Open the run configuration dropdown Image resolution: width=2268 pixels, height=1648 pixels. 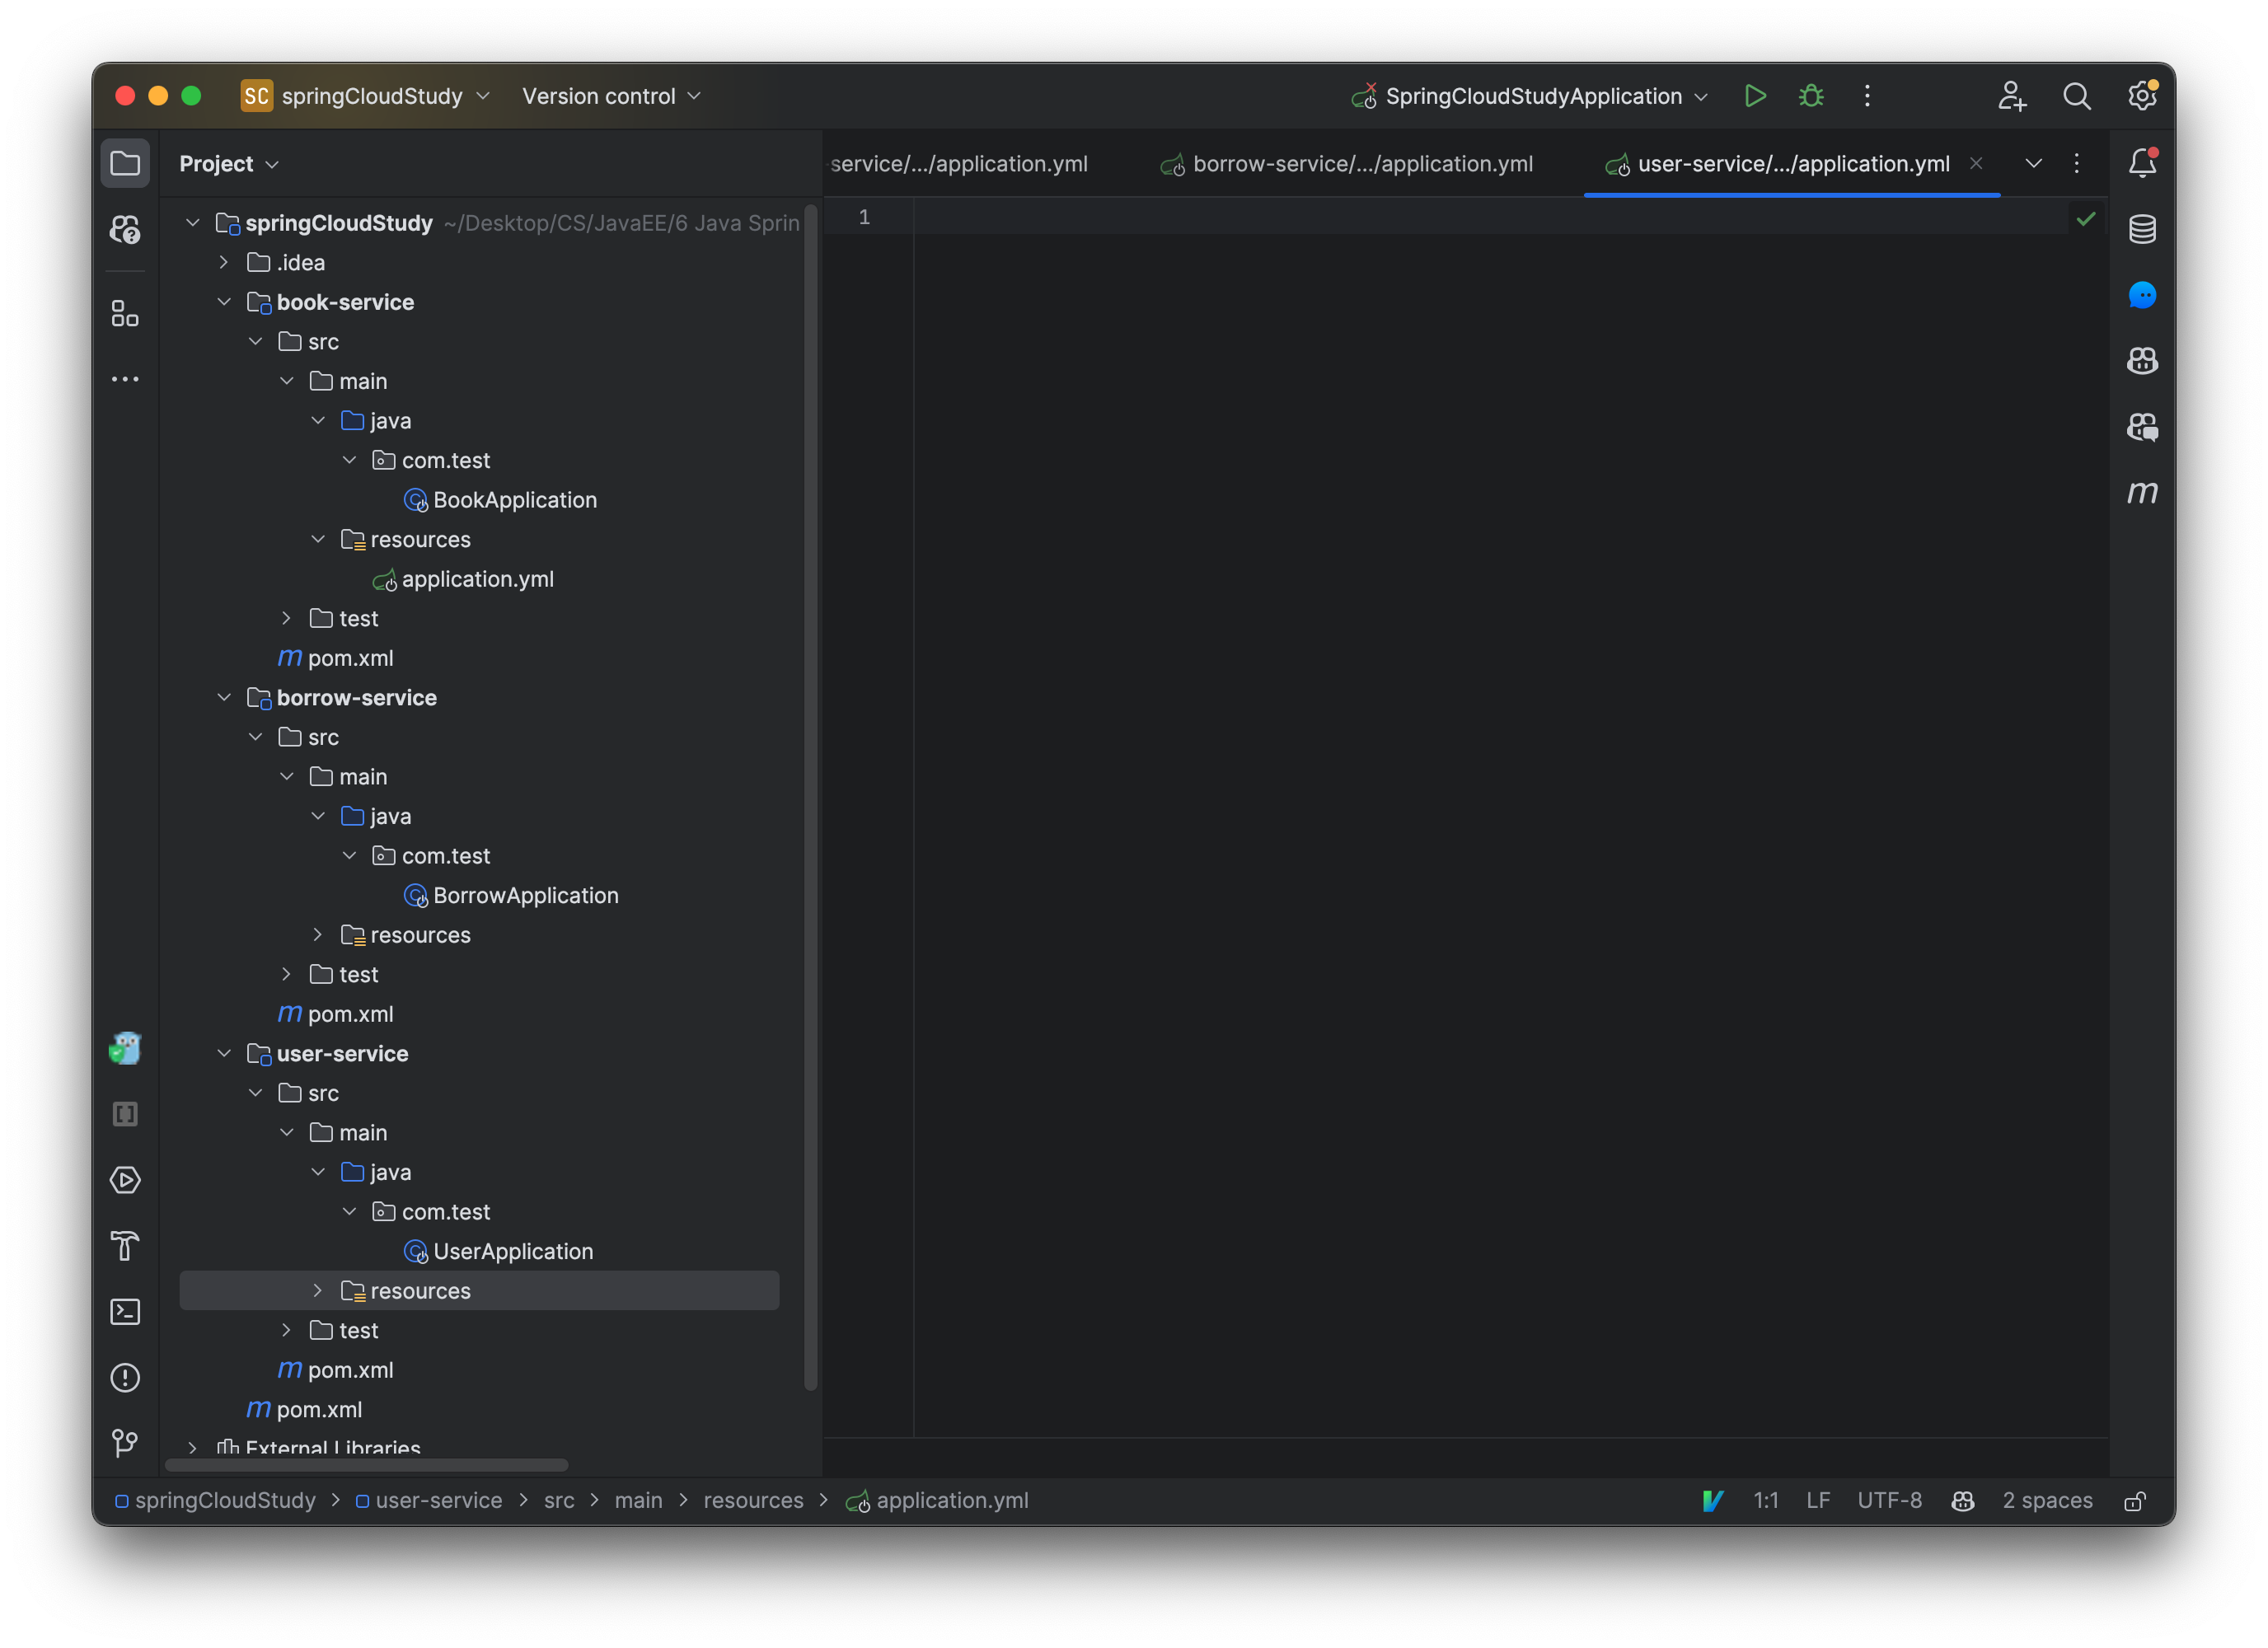[x=1529, y=96]
